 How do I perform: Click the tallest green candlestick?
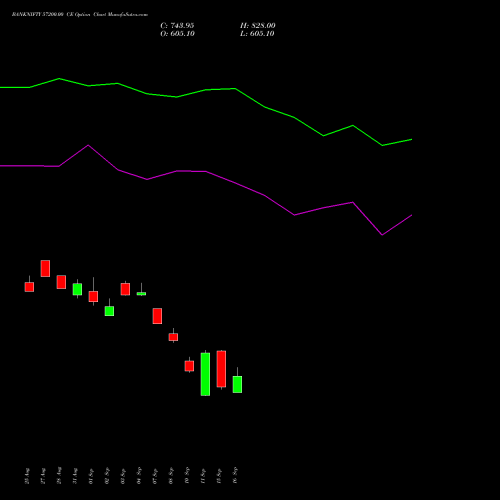[205, 374]
